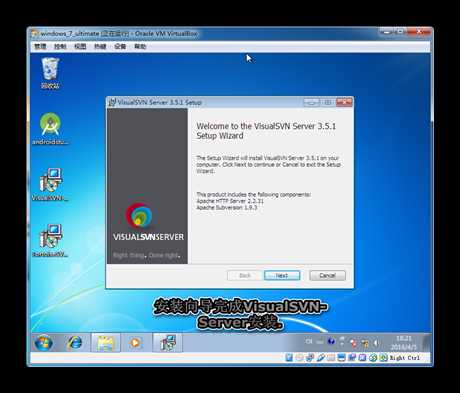Click Show desktop button beside the clock
The height and width of the screenshot is (393, 460).
[x=427, y=343]
